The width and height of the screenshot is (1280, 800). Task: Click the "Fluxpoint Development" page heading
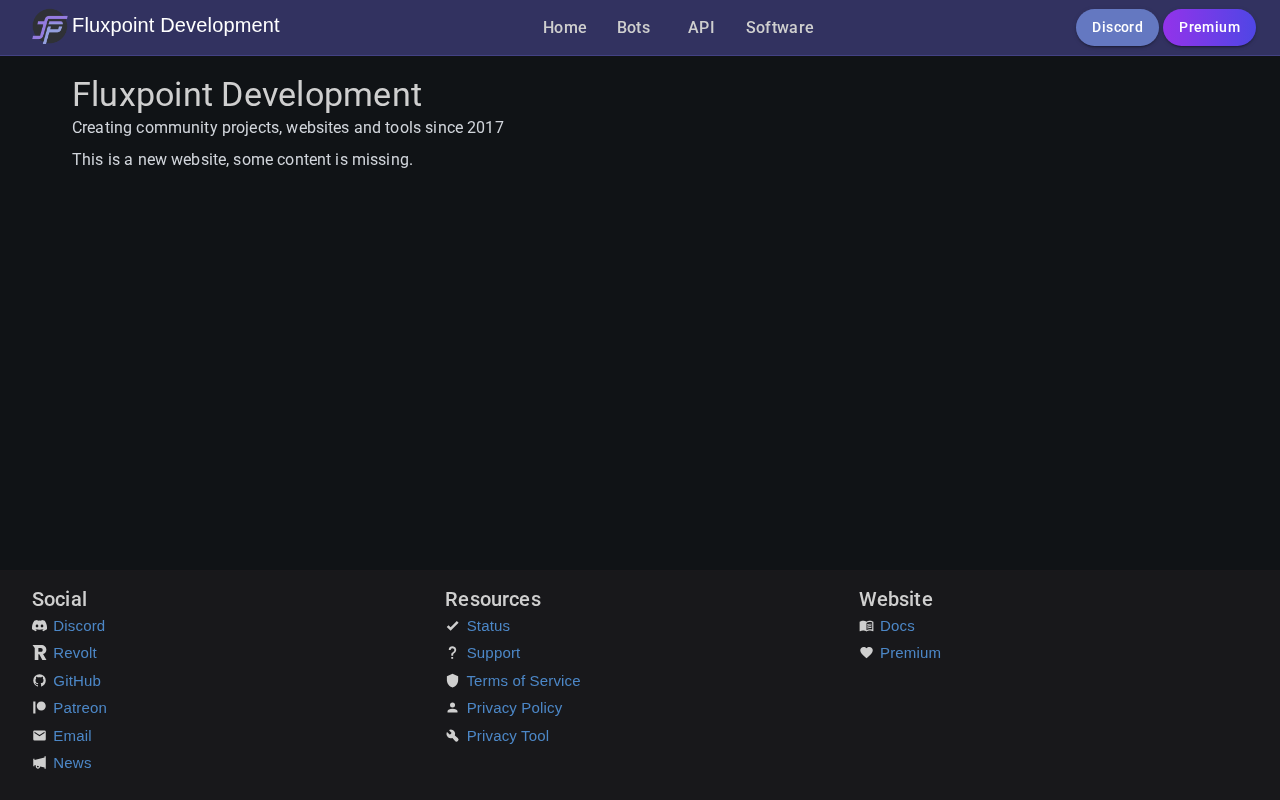tap(247, 94)
